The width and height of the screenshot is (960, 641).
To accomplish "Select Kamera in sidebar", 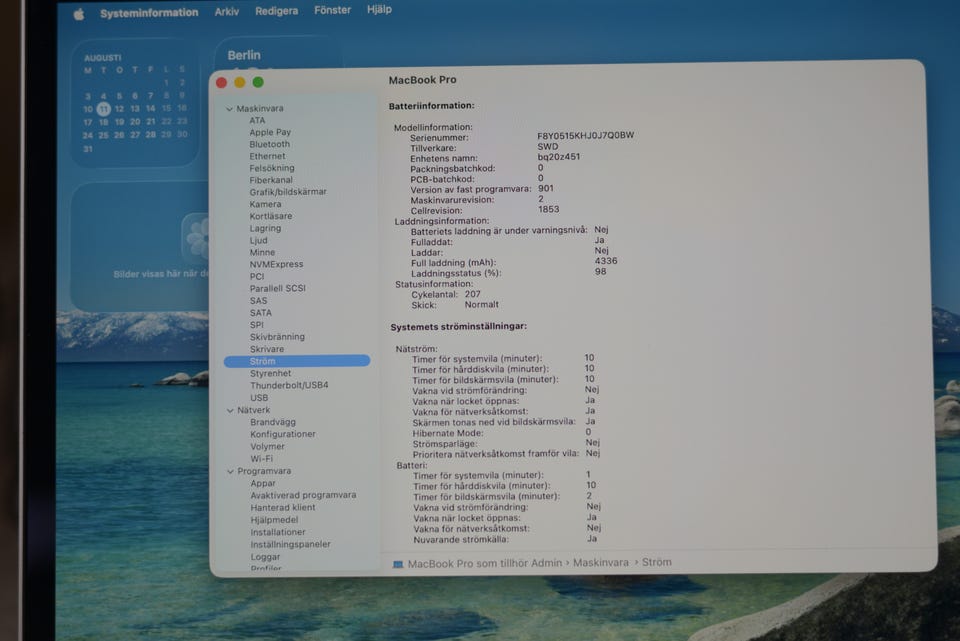I will tap(265, 204).
